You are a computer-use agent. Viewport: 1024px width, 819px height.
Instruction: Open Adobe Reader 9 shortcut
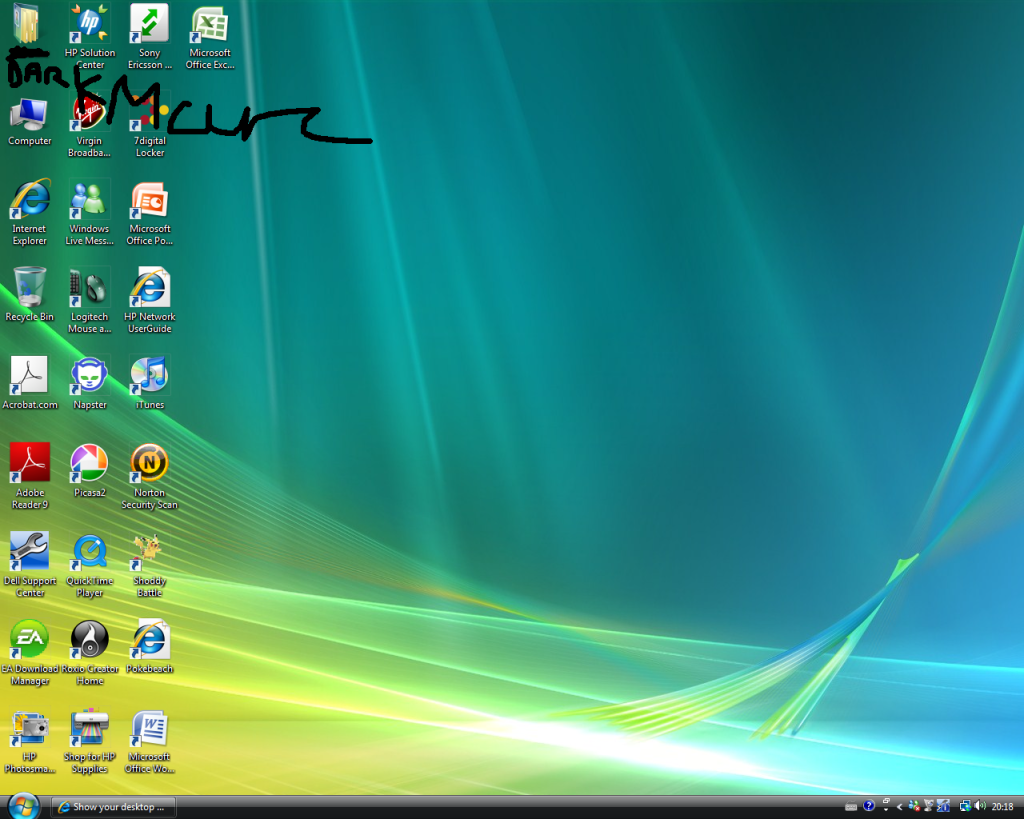click(x=29, y=476)
